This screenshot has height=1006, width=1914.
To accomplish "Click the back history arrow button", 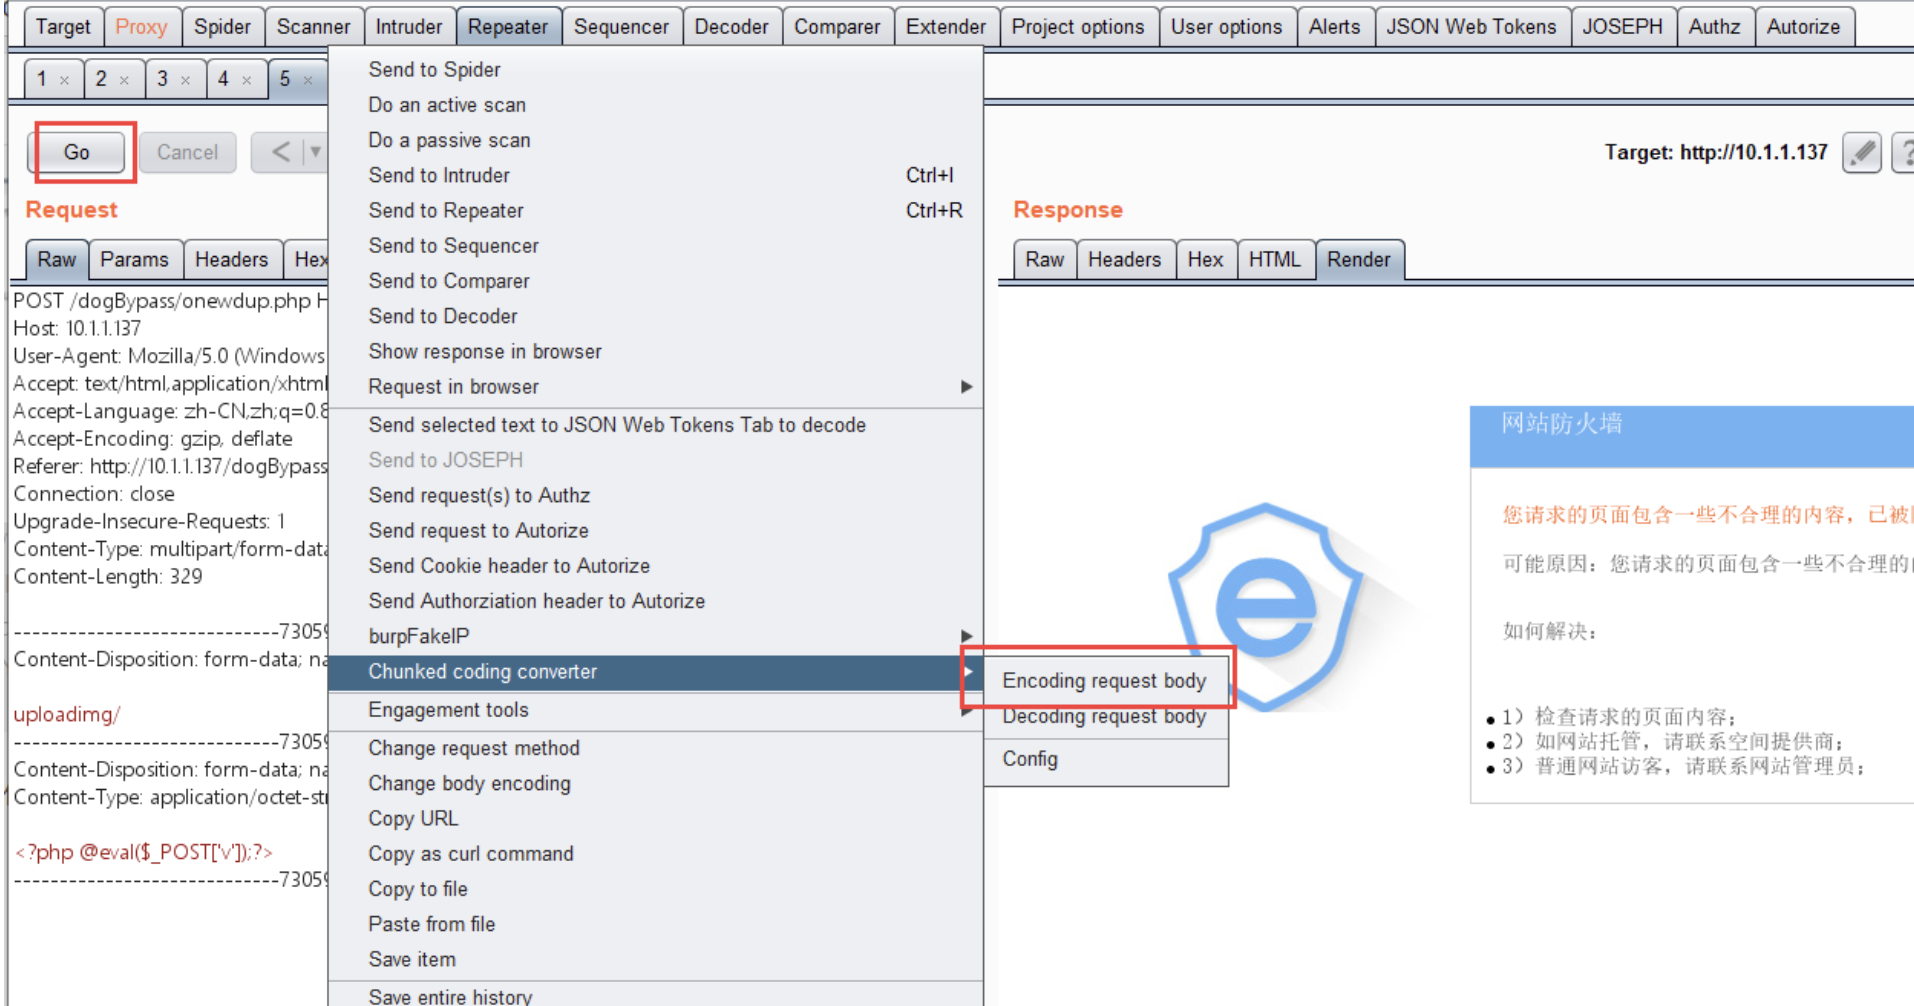I will pos(280,152).
